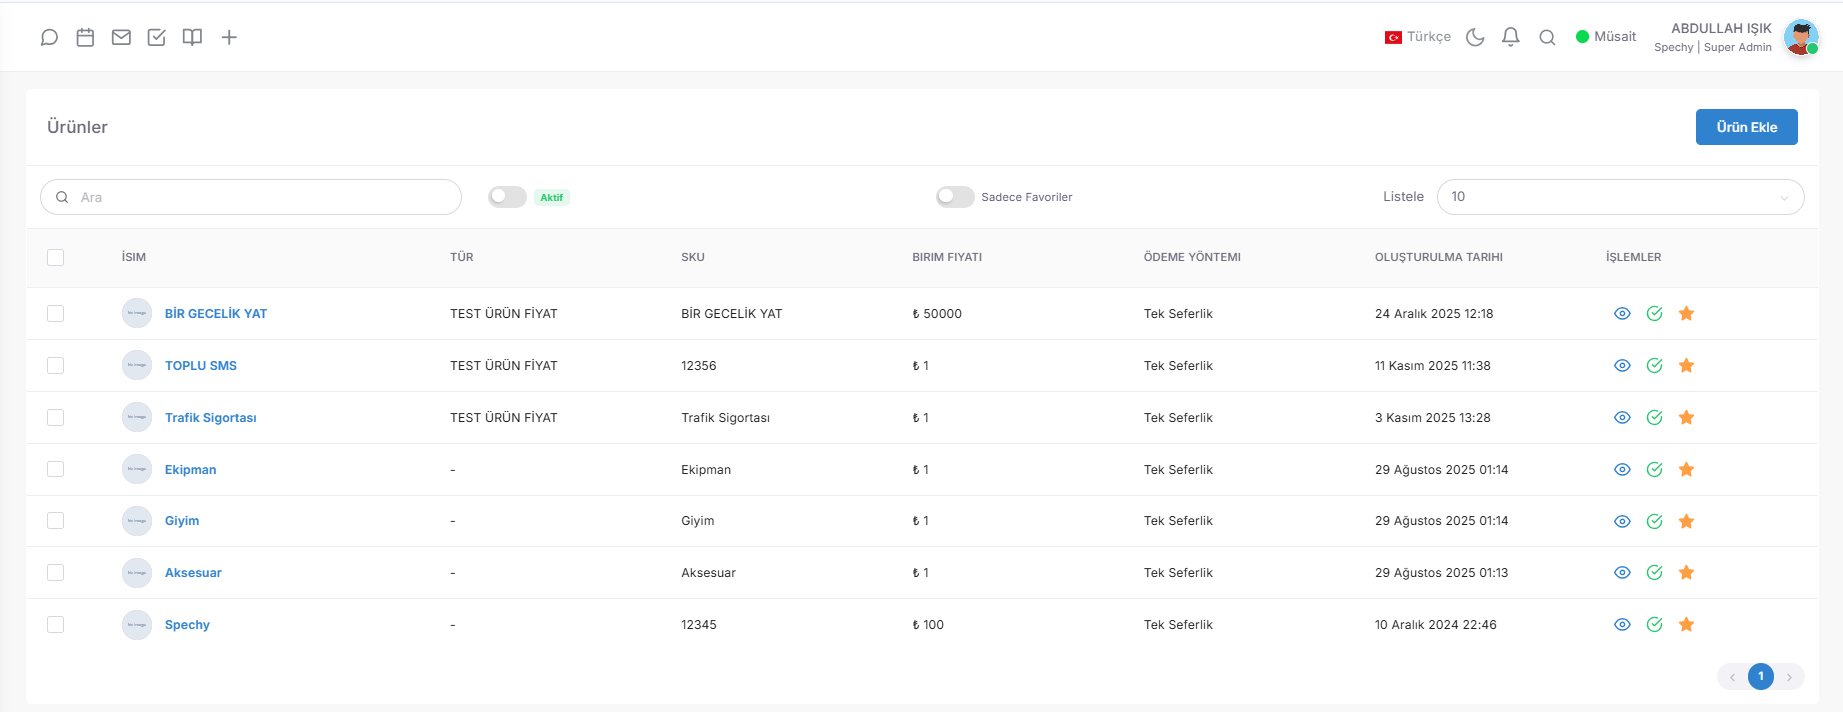Open the book icon in top bar

(192, 37)
